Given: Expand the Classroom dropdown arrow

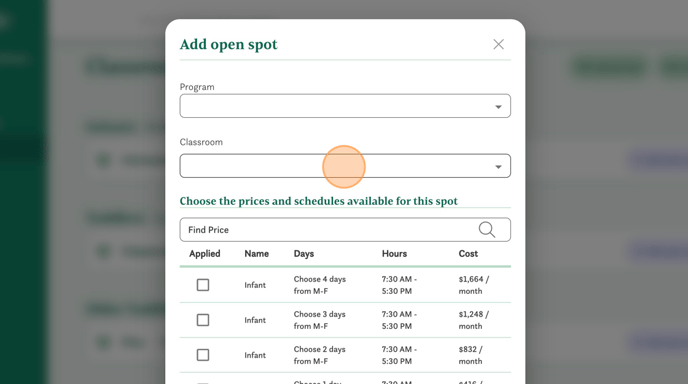Looking at the screenshot, I should tap(498, 167).
